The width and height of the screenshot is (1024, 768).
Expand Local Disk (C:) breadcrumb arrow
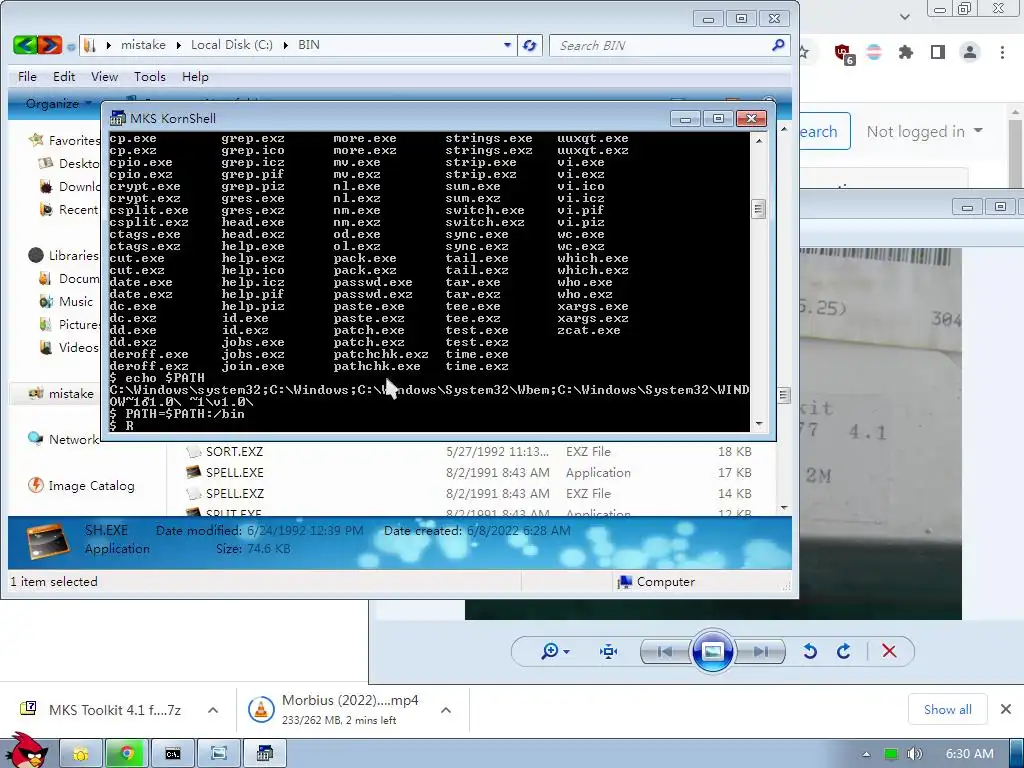click(285, 45)
